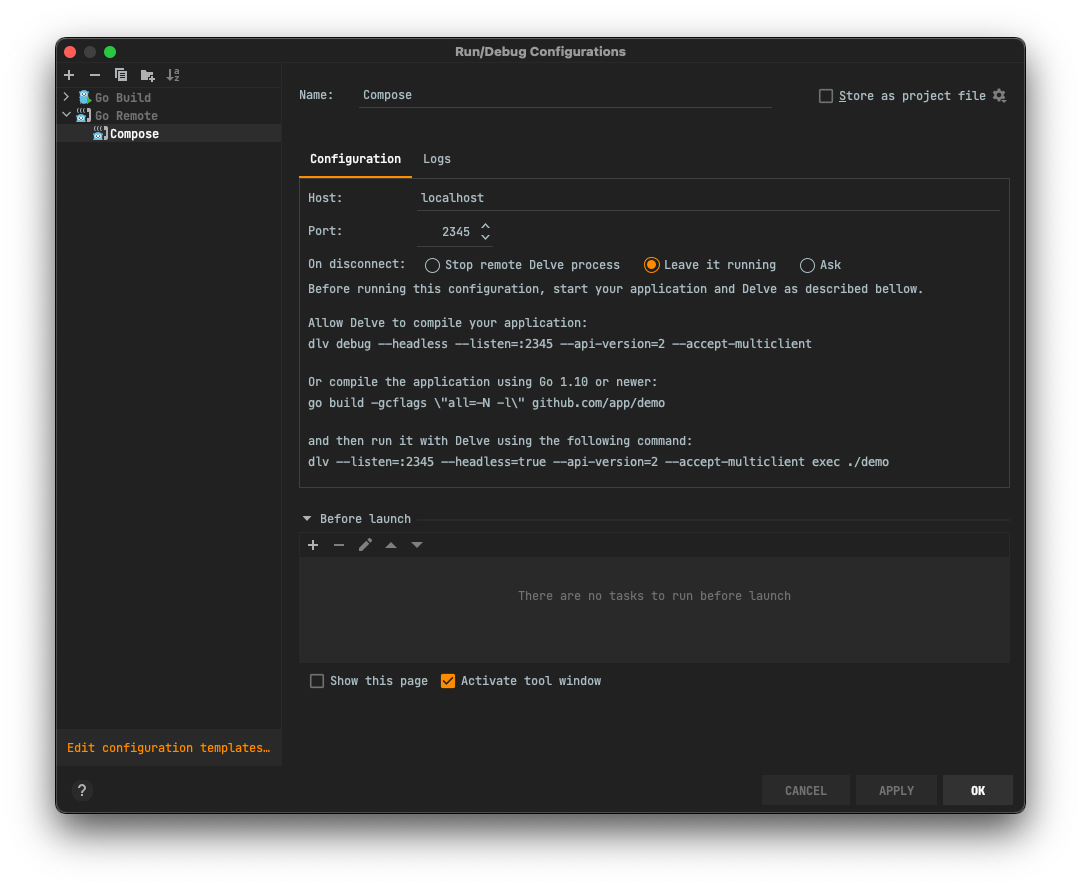This screenshot has width=1081, height=887.
Task: Click the Go Build gopher icon
Action: pyautogui.click(x=85, y=97)
